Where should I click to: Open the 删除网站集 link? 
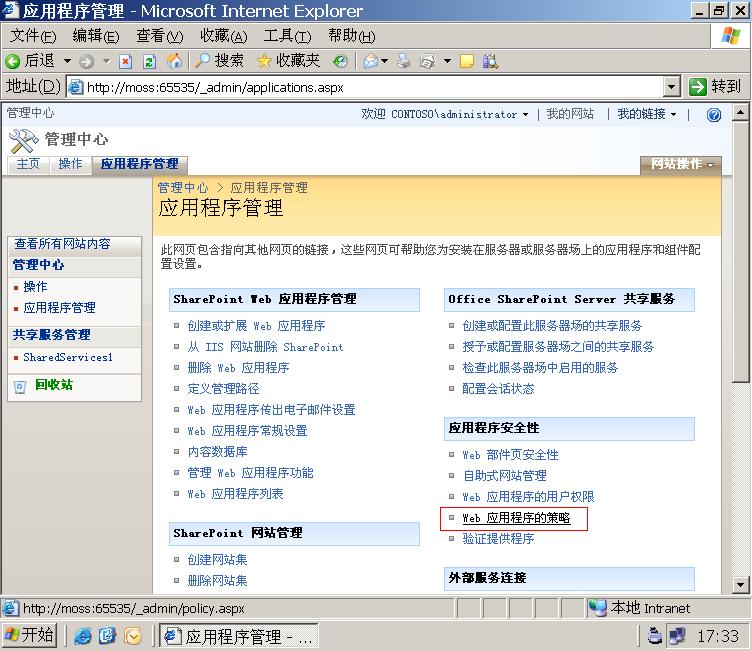(217, 580)
